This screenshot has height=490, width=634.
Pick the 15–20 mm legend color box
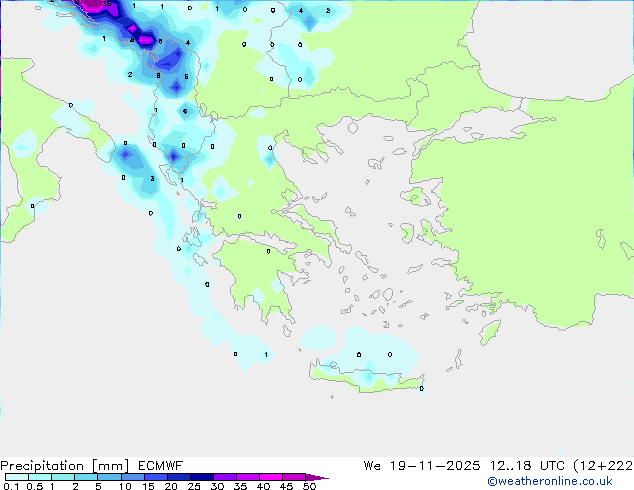tap(155, 477)
